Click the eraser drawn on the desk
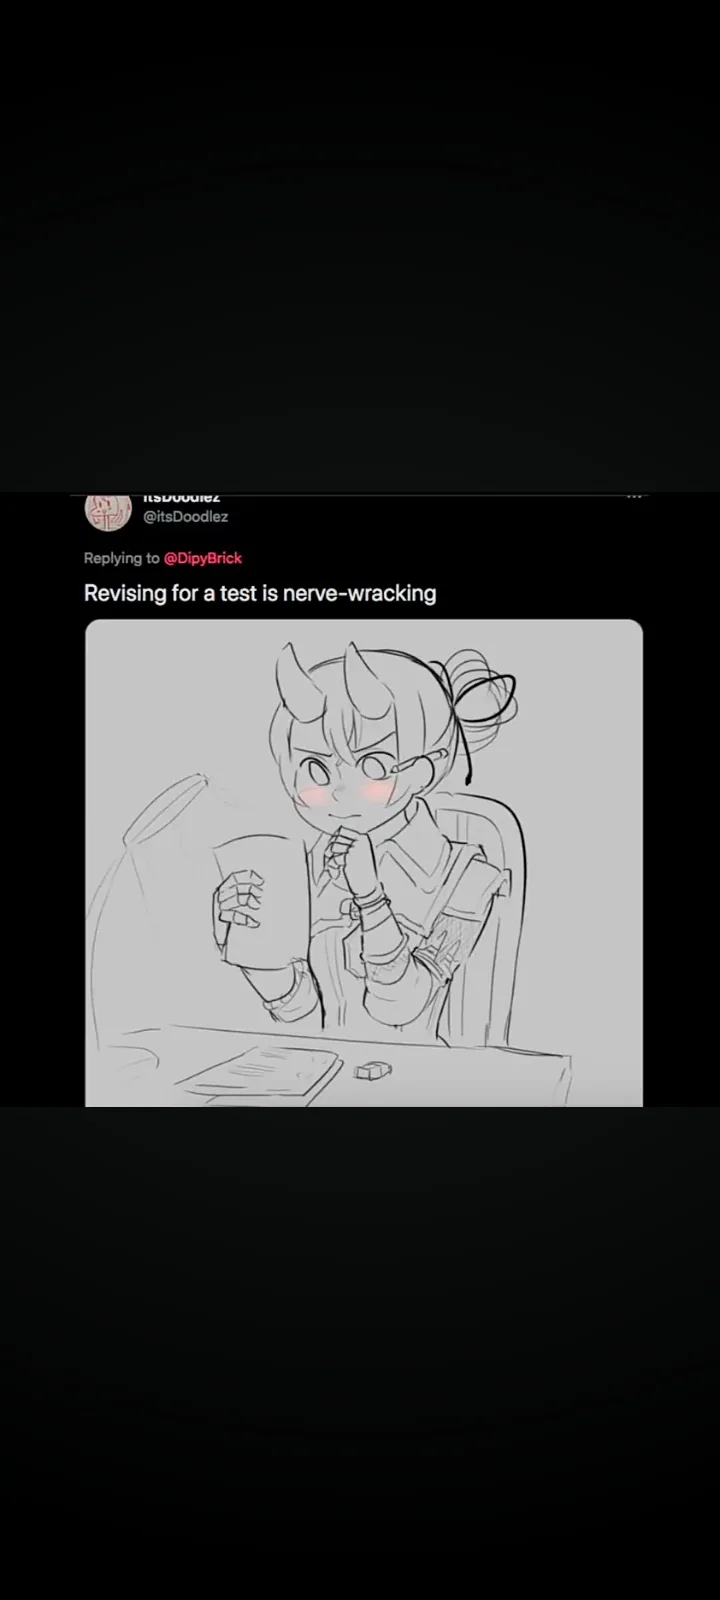Screen dimensions: 720x1600 (370, 1071)
